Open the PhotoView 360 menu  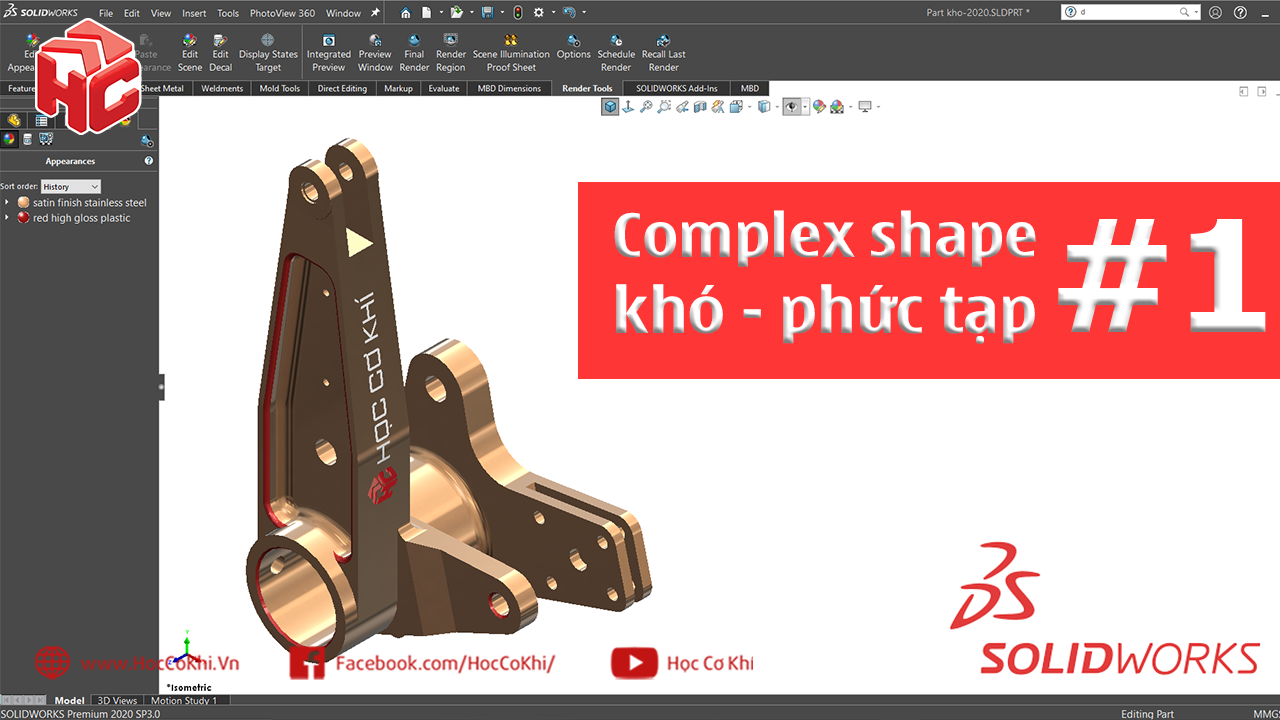pos(282,13)
